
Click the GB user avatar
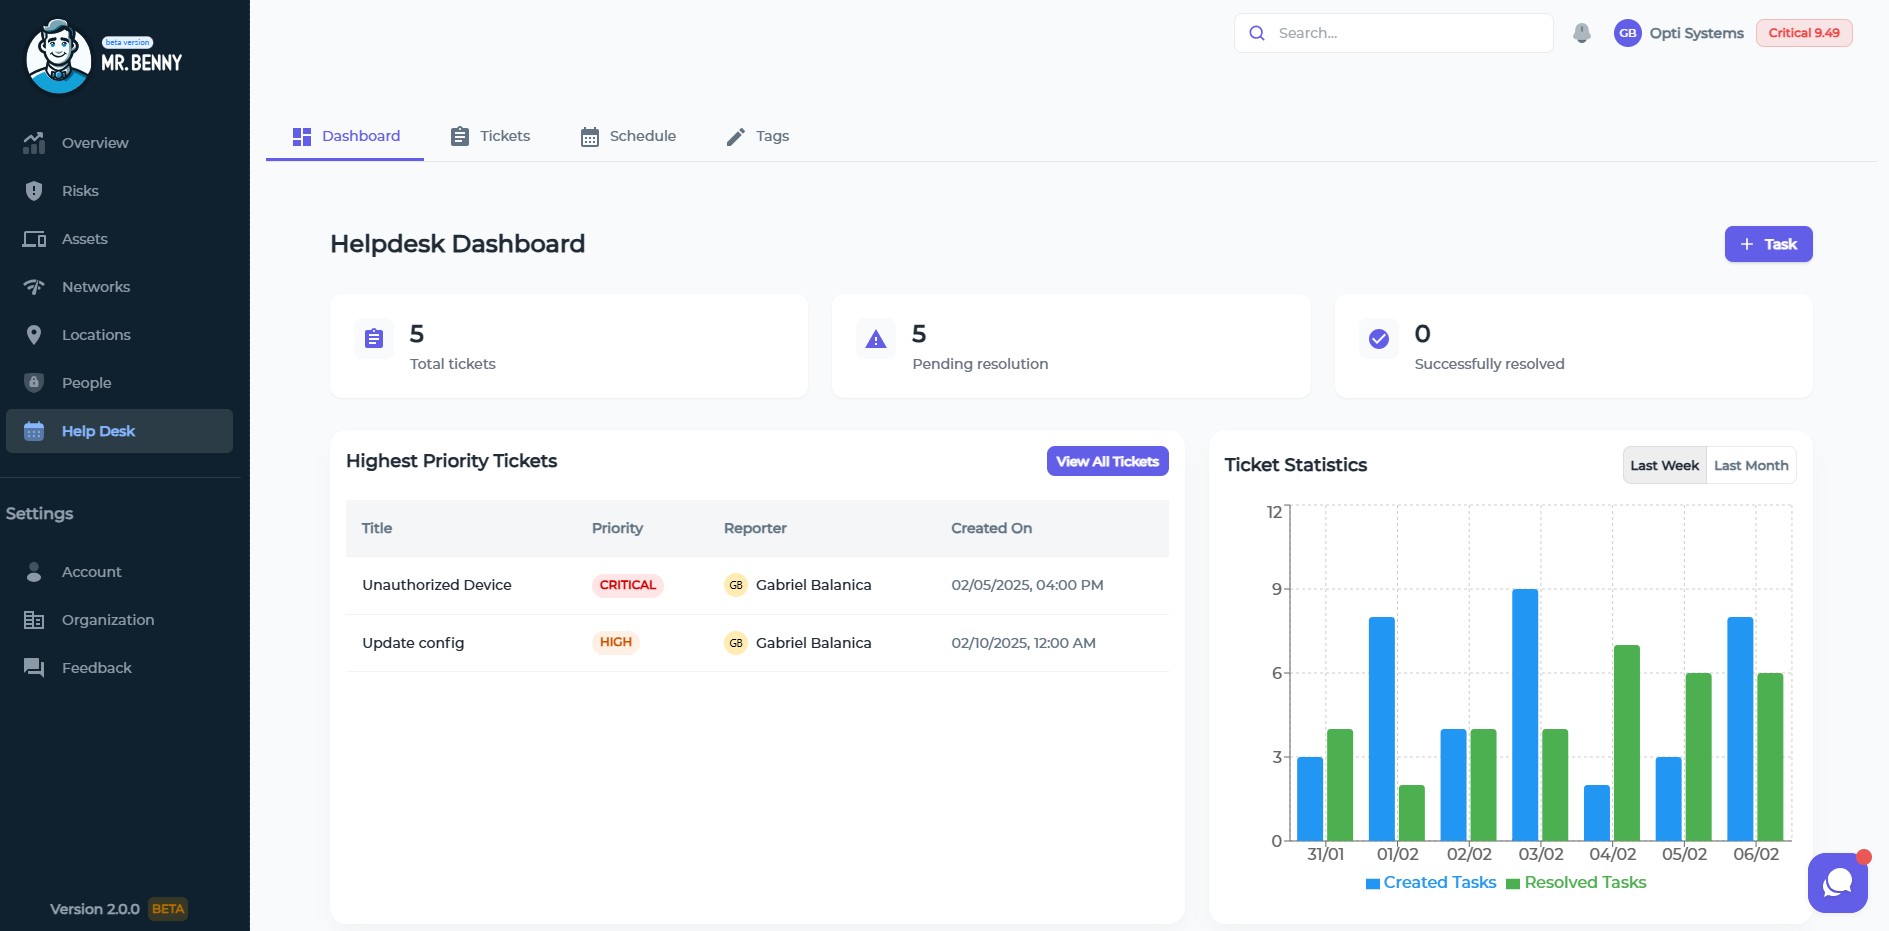tap(1627, 33)
